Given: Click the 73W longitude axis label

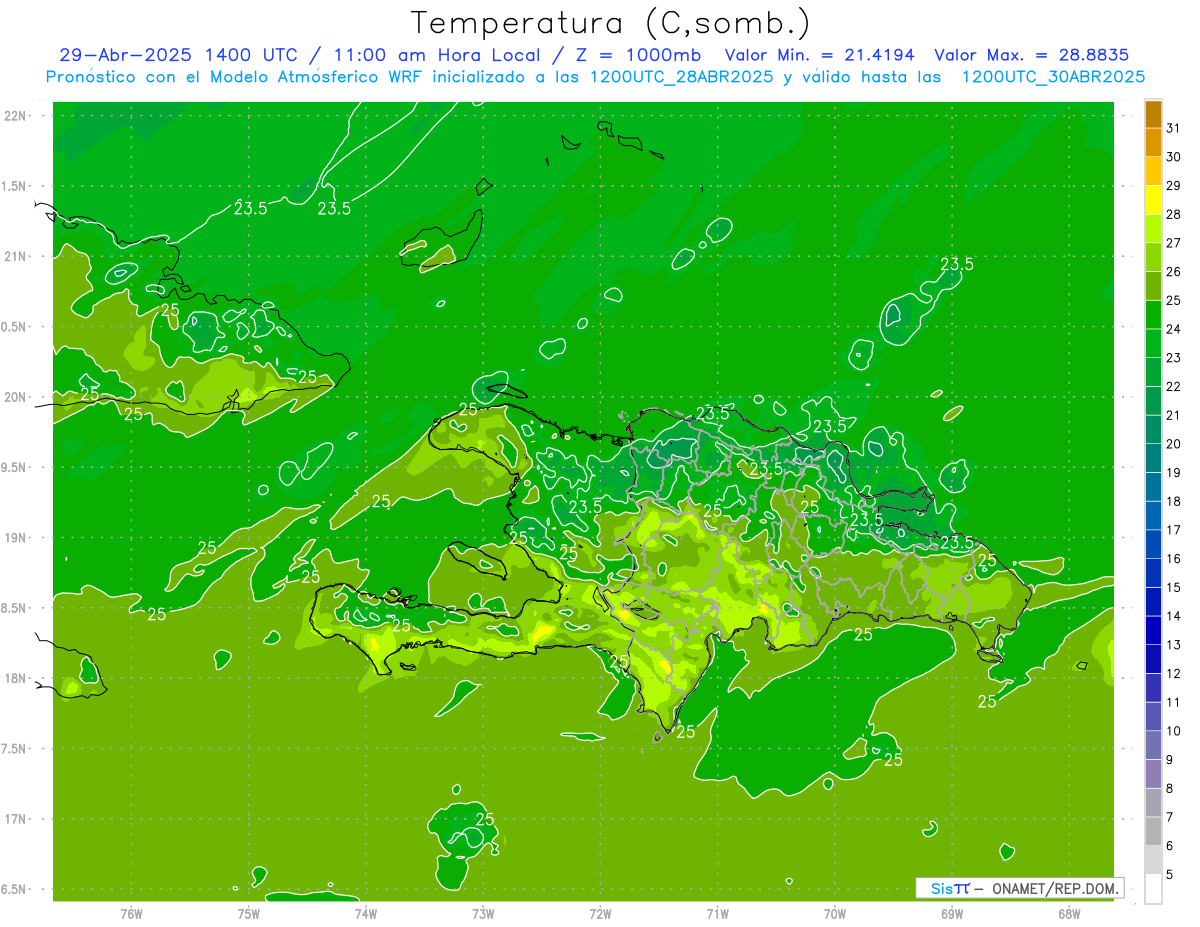Looking at the screenshot, I should [483, 914].
